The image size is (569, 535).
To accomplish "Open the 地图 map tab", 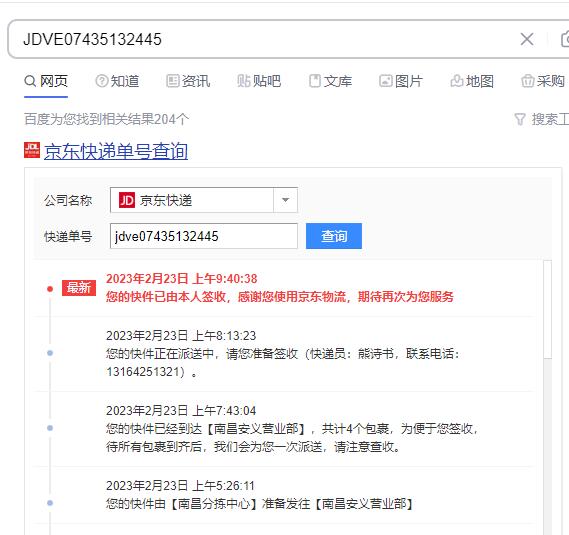I will click(472, 81).
